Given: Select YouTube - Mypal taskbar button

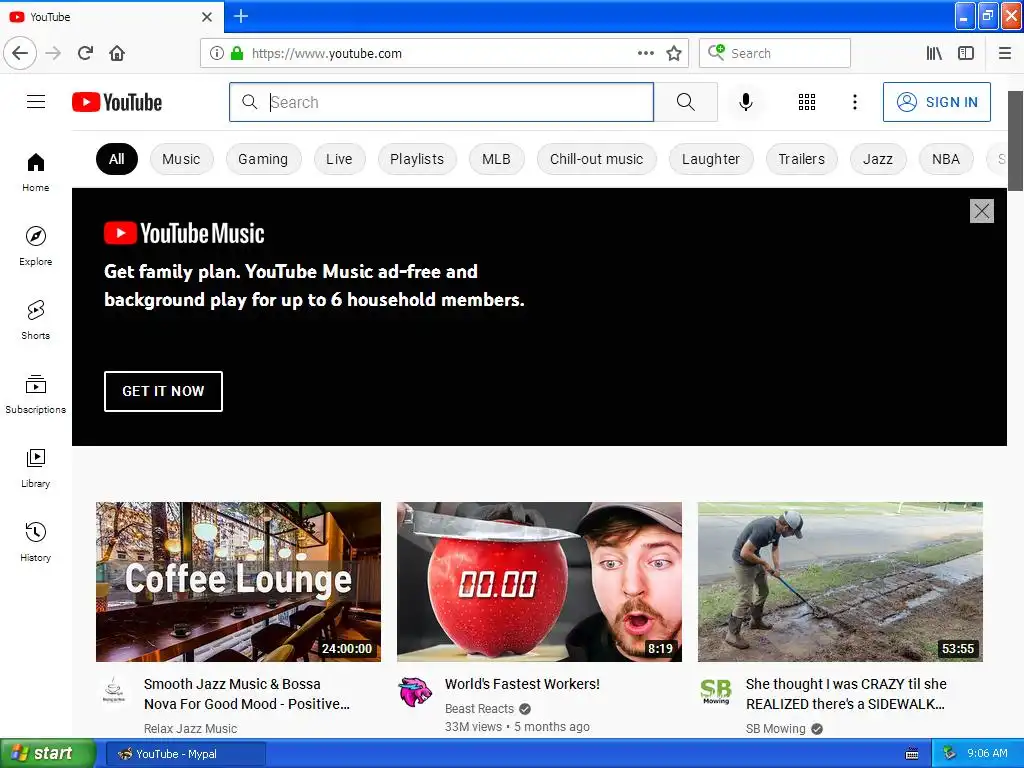Looking at the screenshot, I should click(186, 754).
